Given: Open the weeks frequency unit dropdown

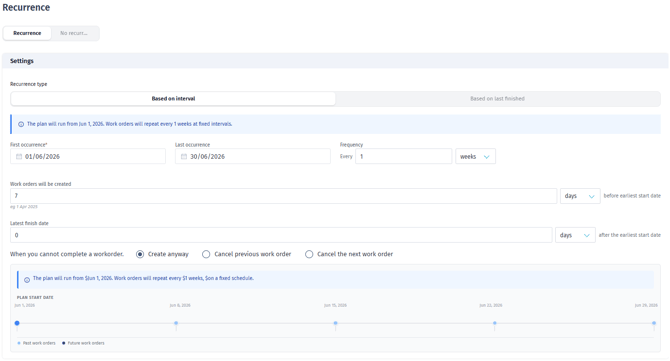Looking at the screenshot, I should coord(475,156).
